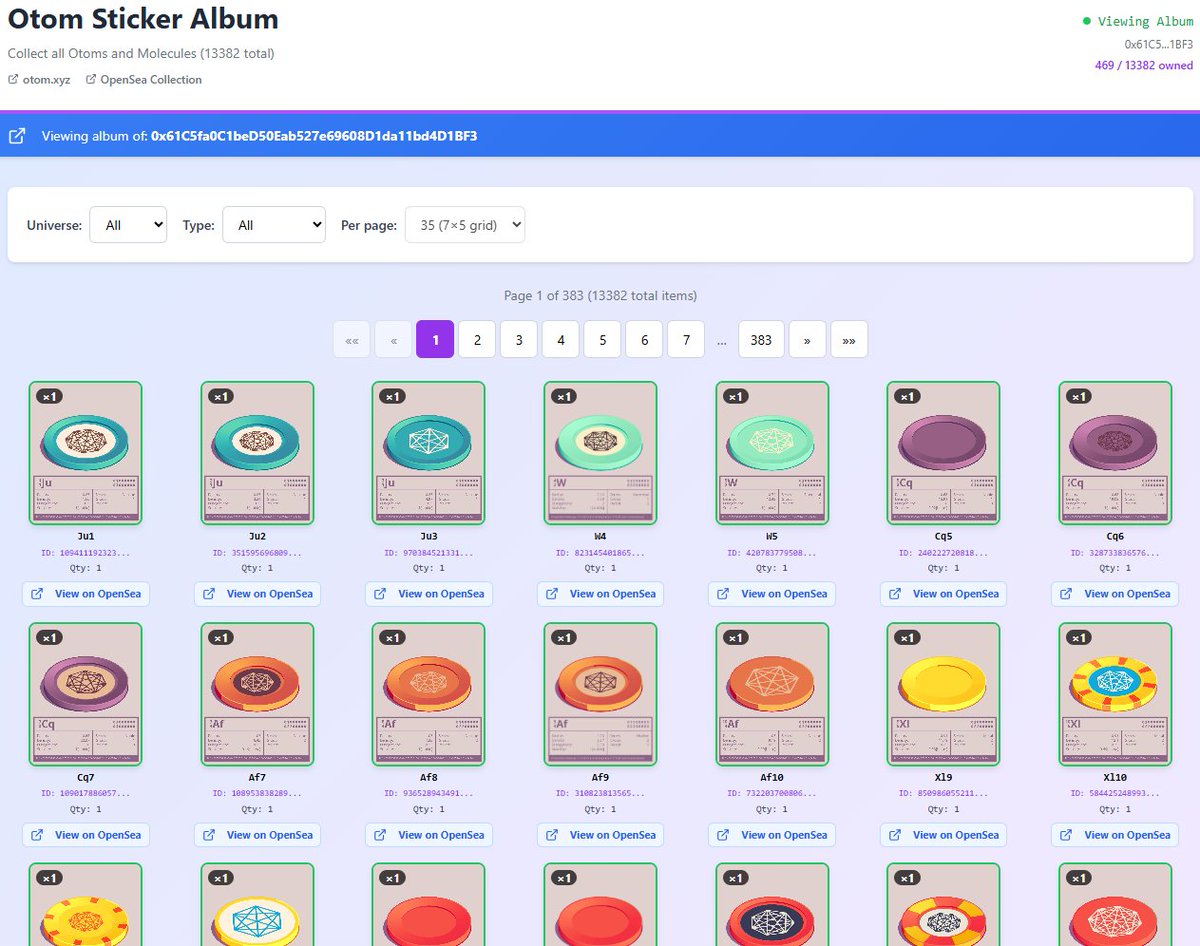Screen dimensions: 1200x946
Task: View Ju1 on OpenSea
Action: pyautogui.click(x=86, y=594)
